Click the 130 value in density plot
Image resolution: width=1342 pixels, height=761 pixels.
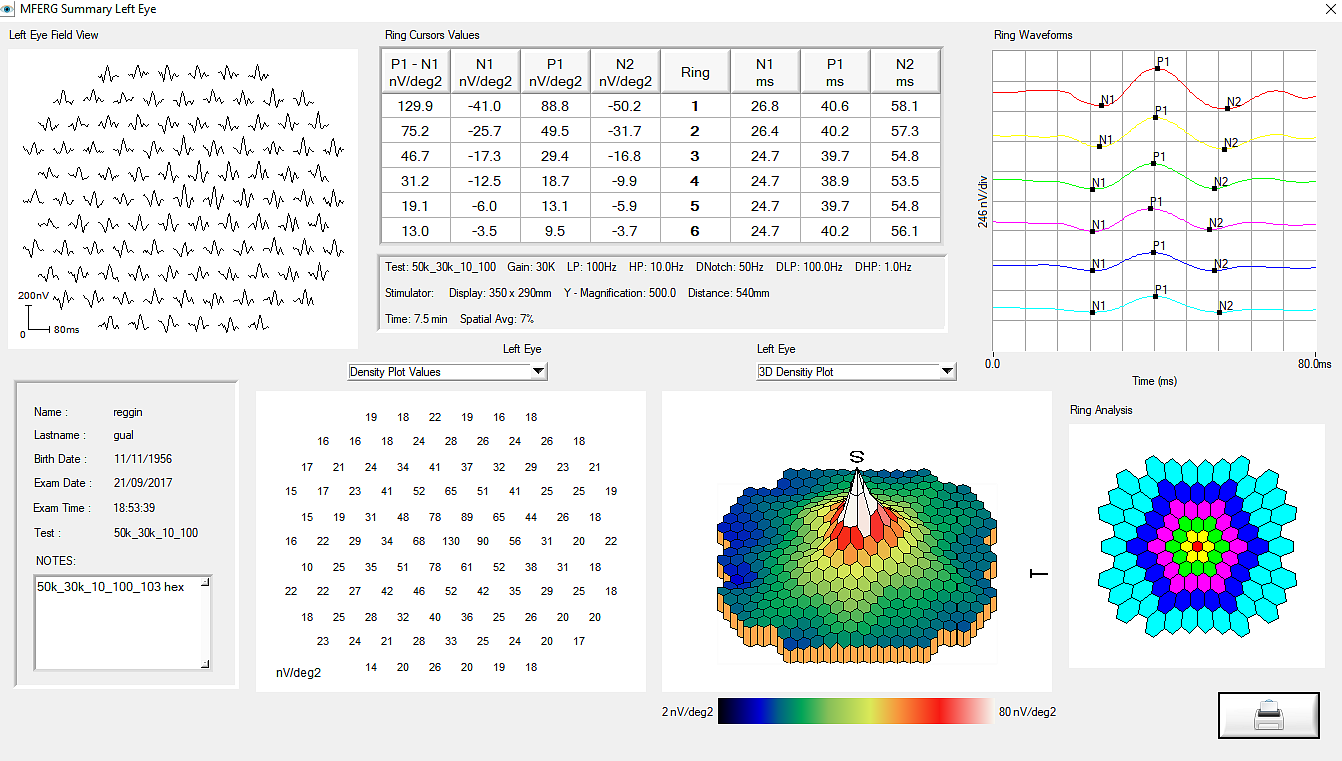[451, 541]
